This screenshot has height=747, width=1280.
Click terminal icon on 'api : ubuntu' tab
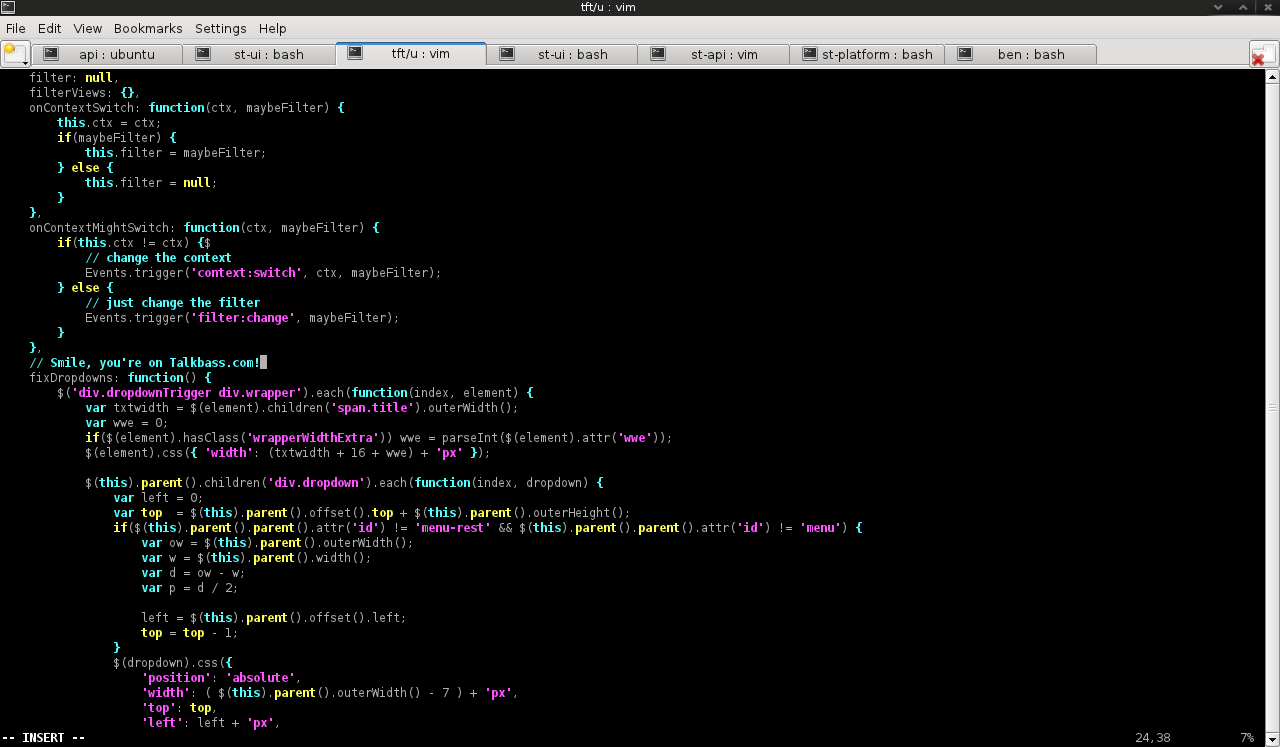pos(51,54)
